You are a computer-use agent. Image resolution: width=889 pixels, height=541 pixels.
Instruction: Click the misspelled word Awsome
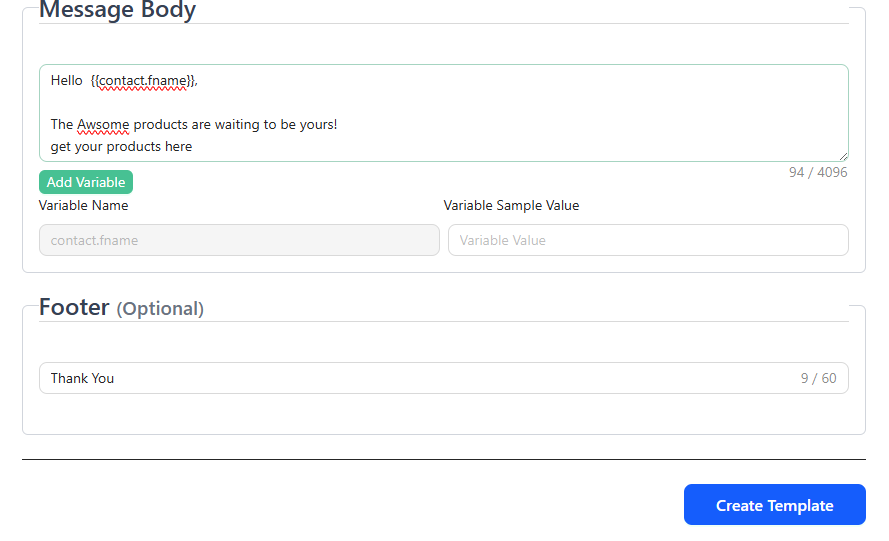103,125
